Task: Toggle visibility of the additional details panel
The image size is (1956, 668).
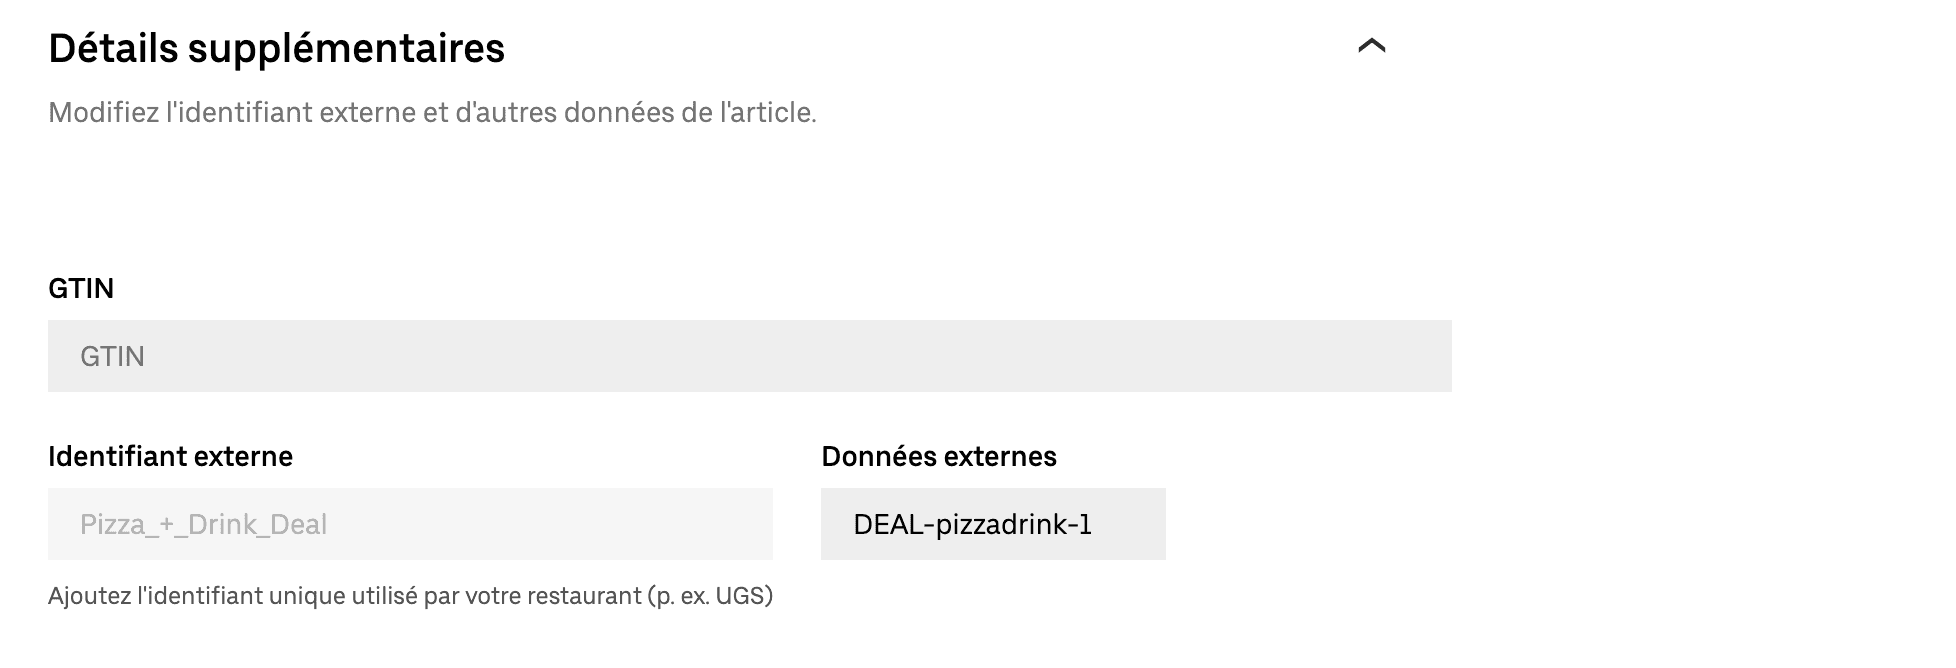Action: (1374, 47)
